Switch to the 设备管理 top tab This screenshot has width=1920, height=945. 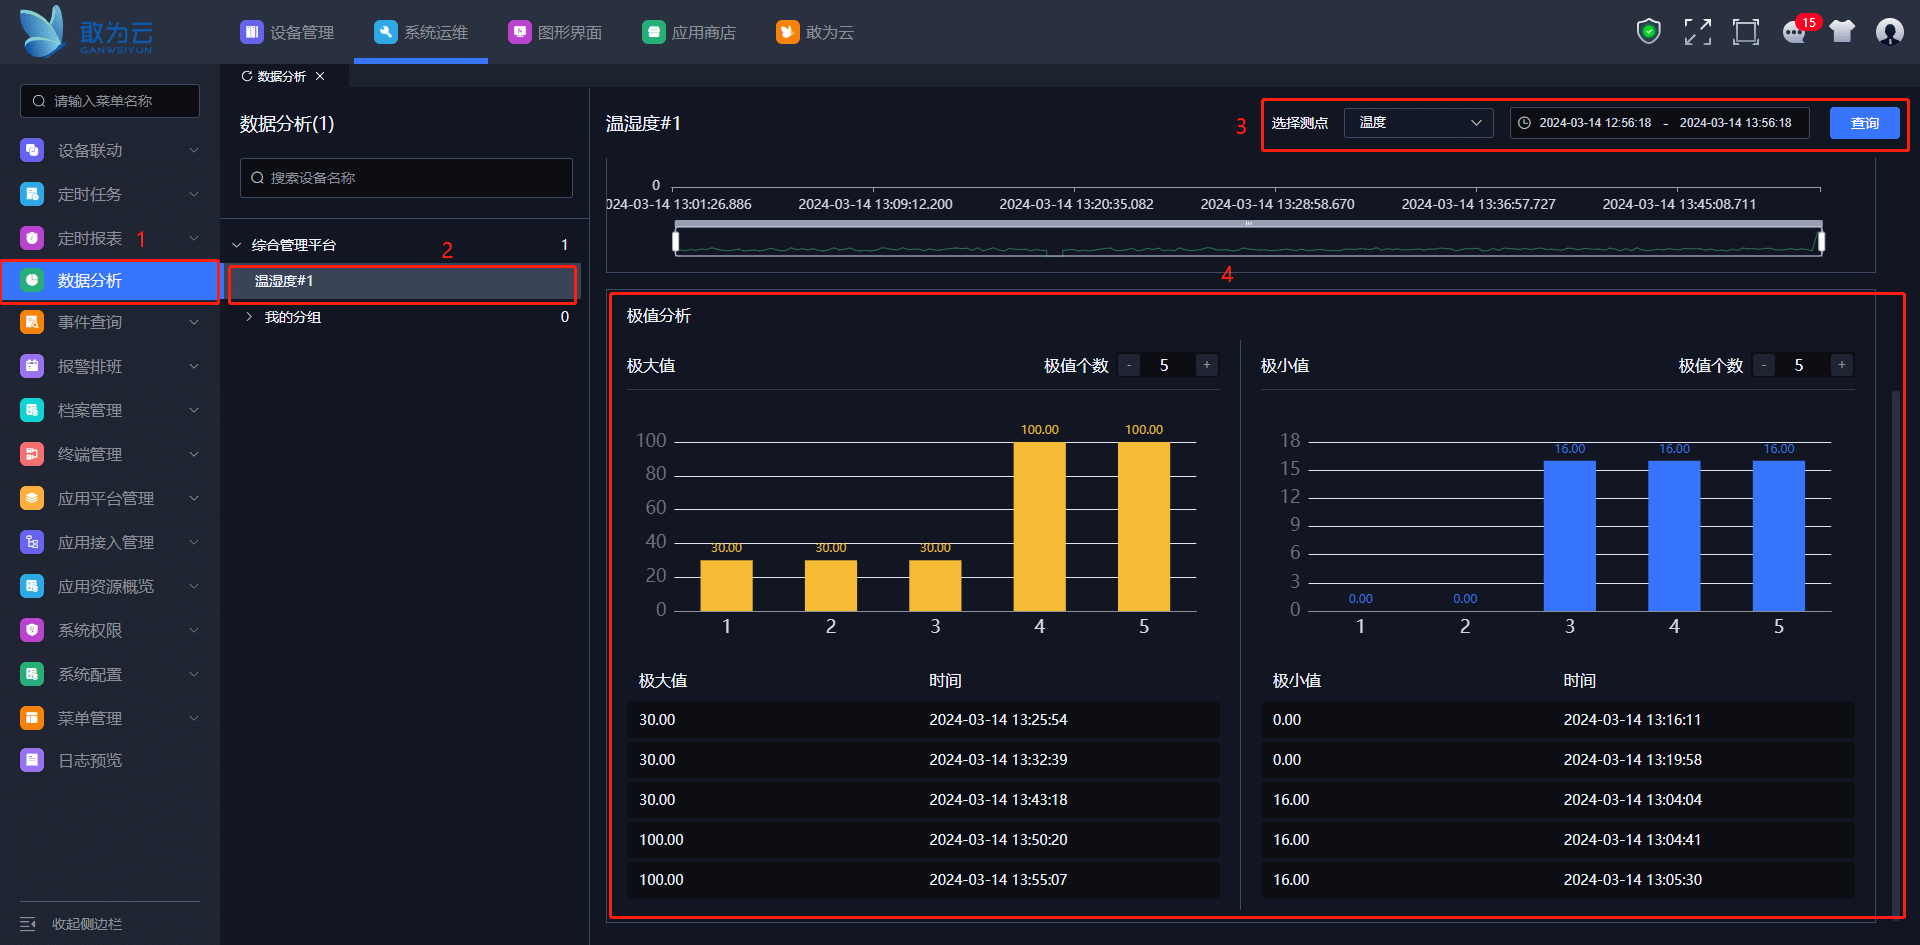click(288, 33)
